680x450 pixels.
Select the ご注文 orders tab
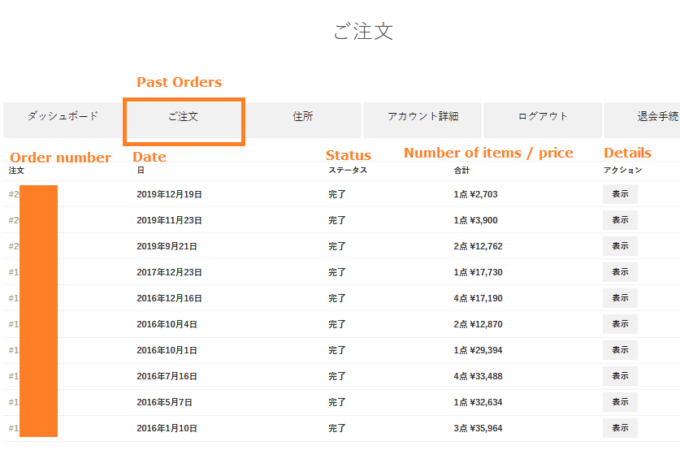tap(183, 117)
